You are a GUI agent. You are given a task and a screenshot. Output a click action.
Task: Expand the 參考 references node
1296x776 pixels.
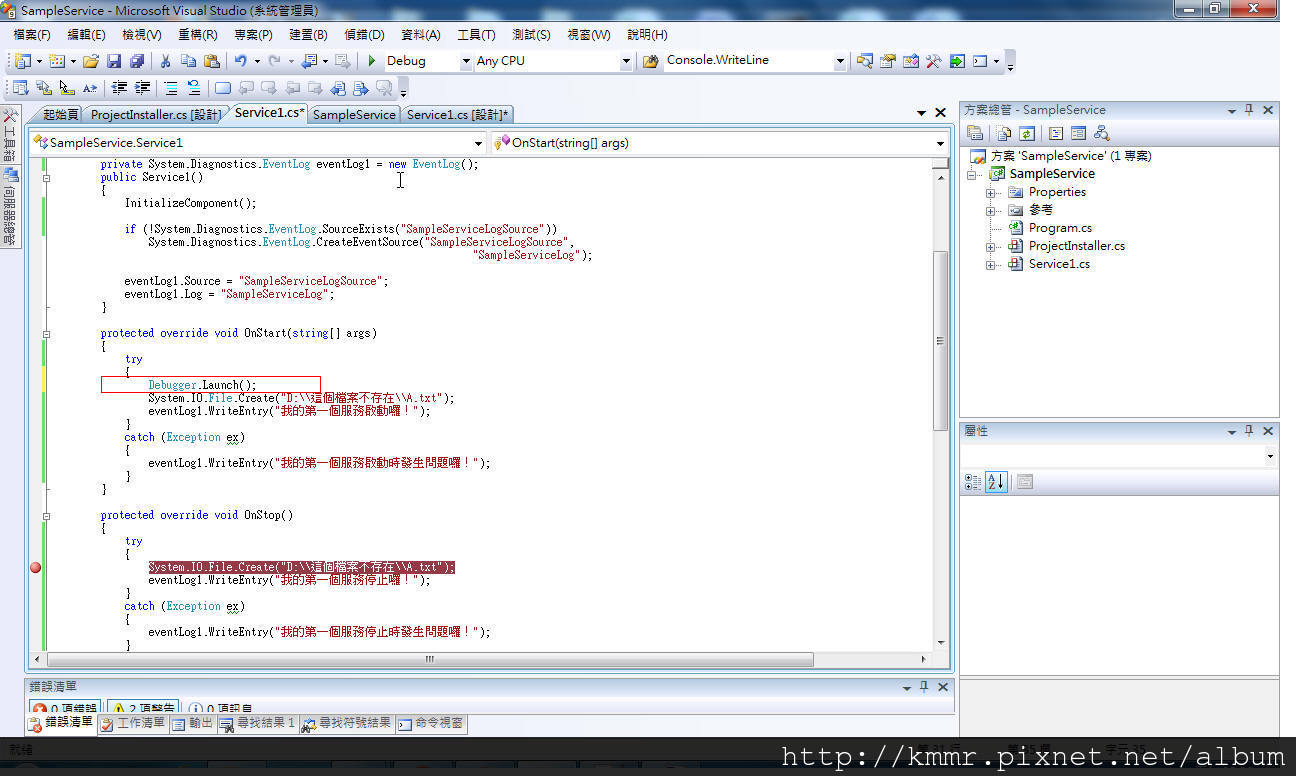[991, 210]
